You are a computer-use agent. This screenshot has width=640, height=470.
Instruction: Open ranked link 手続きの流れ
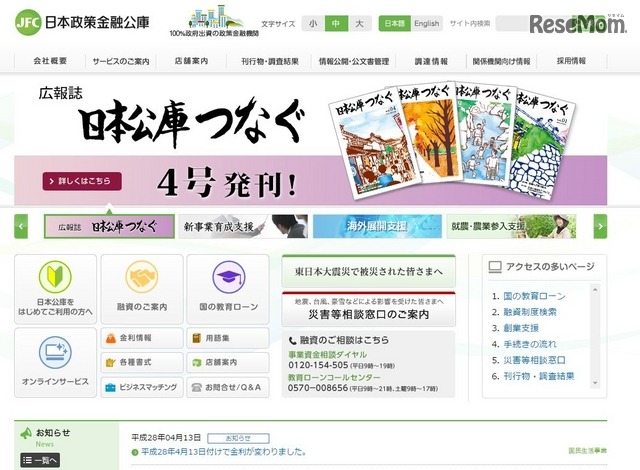click(x=530, y=344)
